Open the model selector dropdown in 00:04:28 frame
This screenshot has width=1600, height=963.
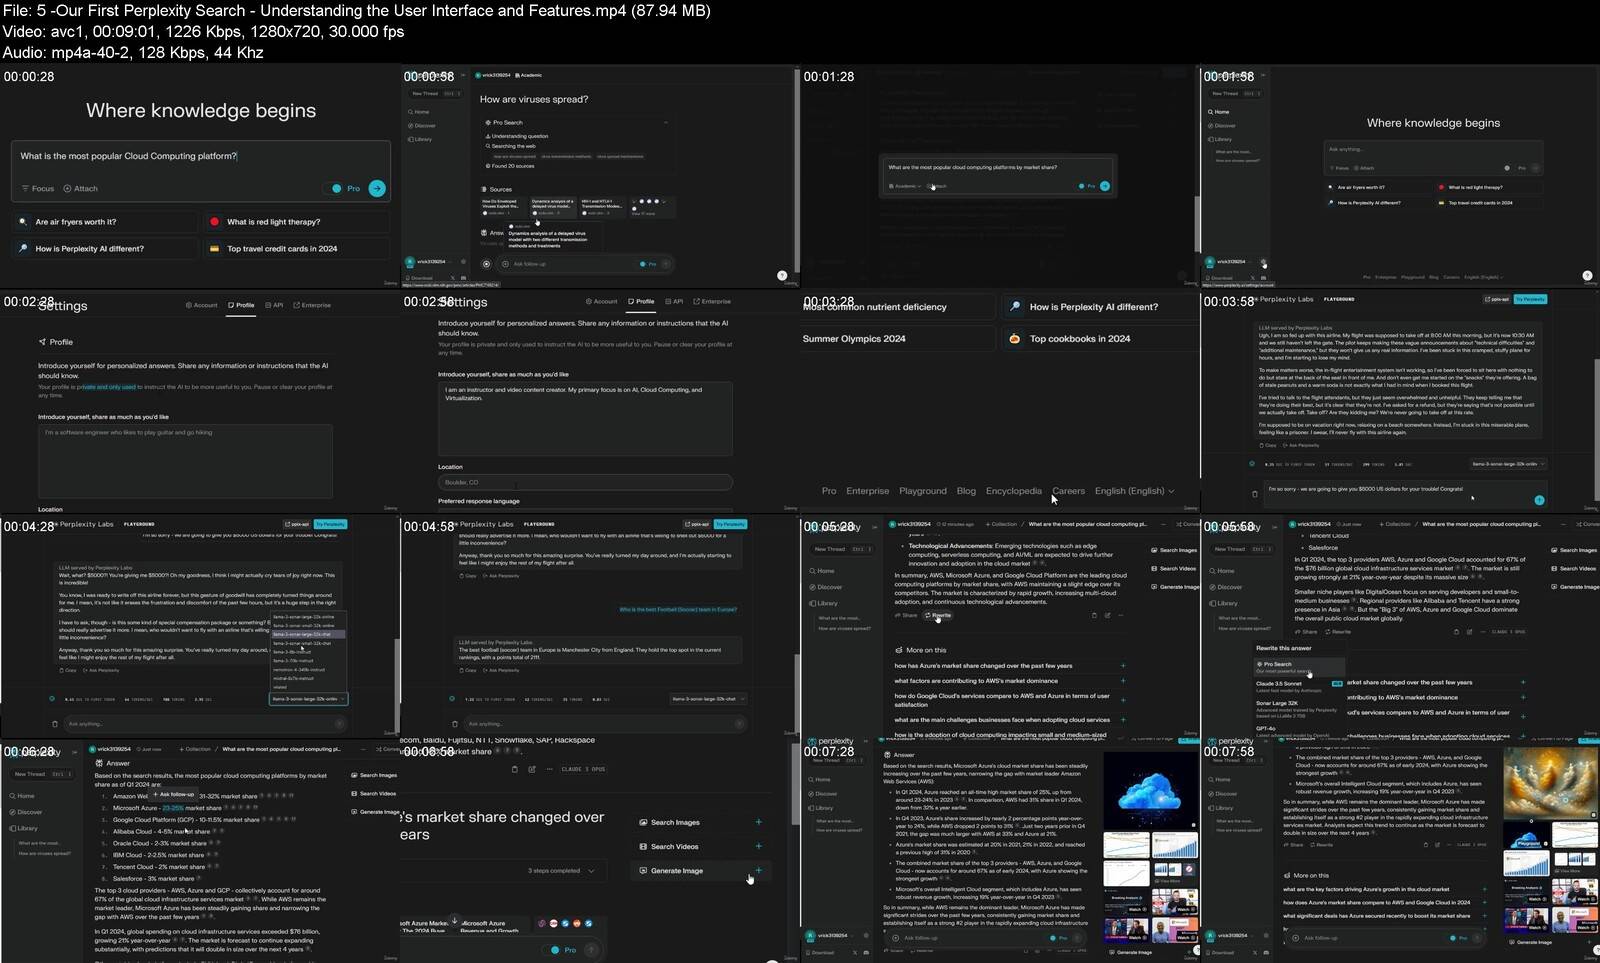pyautogui.click(x=309, y=699)
